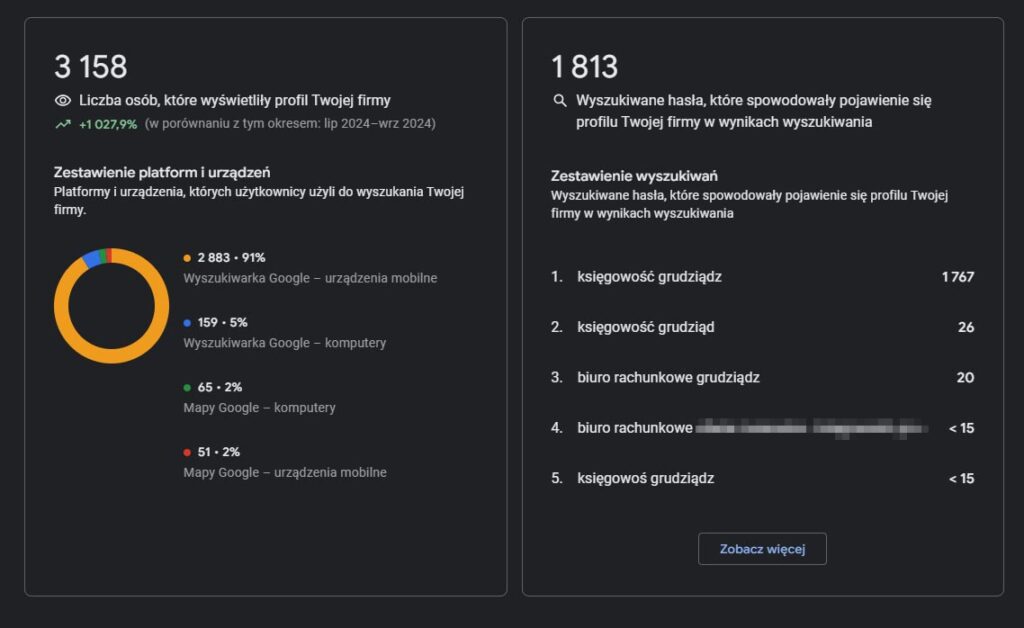Open more search terms via Zobacz więcej
This screenshot has height=628, width=1024.
point(762,548)
